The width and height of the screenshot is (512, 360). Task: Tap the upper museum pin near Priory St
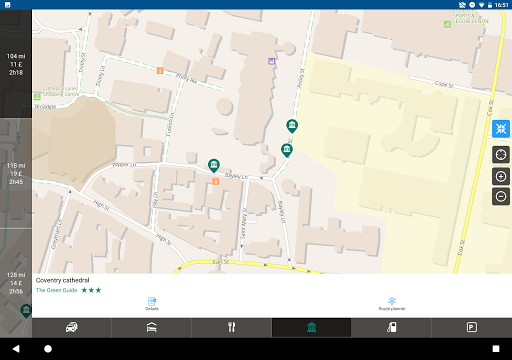coord(292,126)
